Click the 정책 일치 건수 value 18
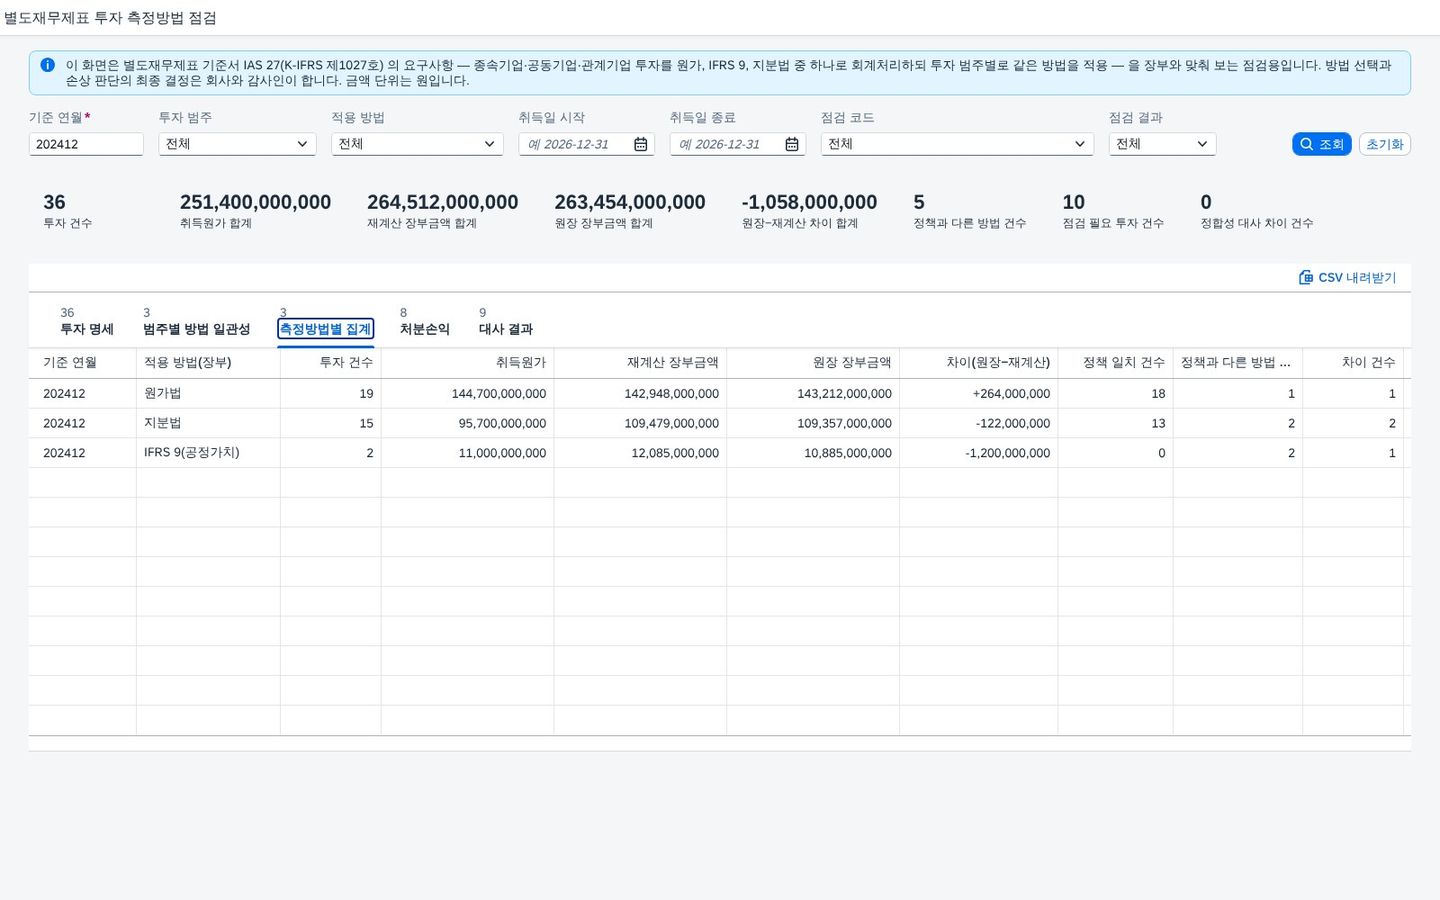This screenshot has width=1440, height=900. tap(1116, 393)
